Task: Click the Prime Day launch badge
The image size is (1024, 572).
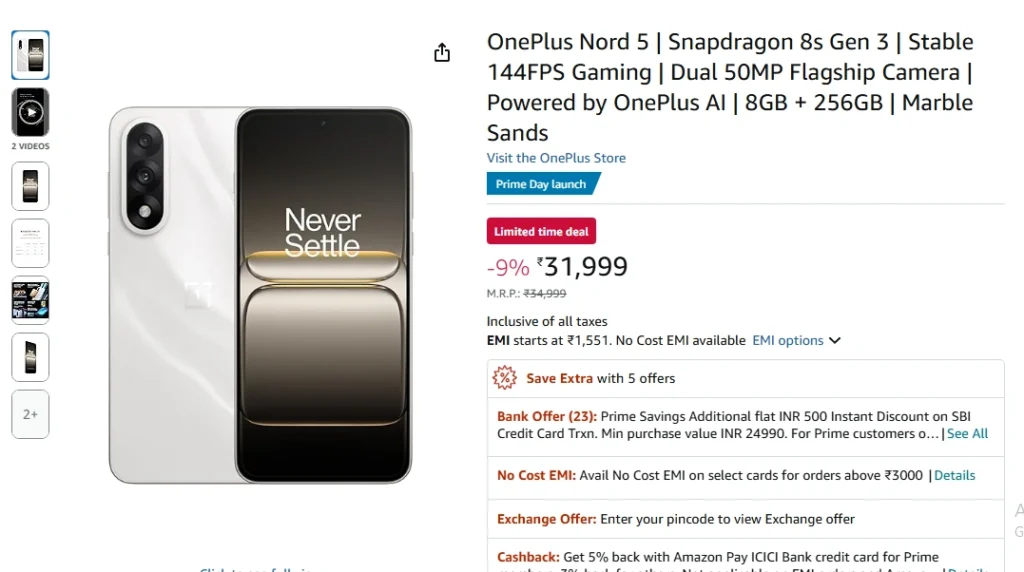Action: click(541, 184)
